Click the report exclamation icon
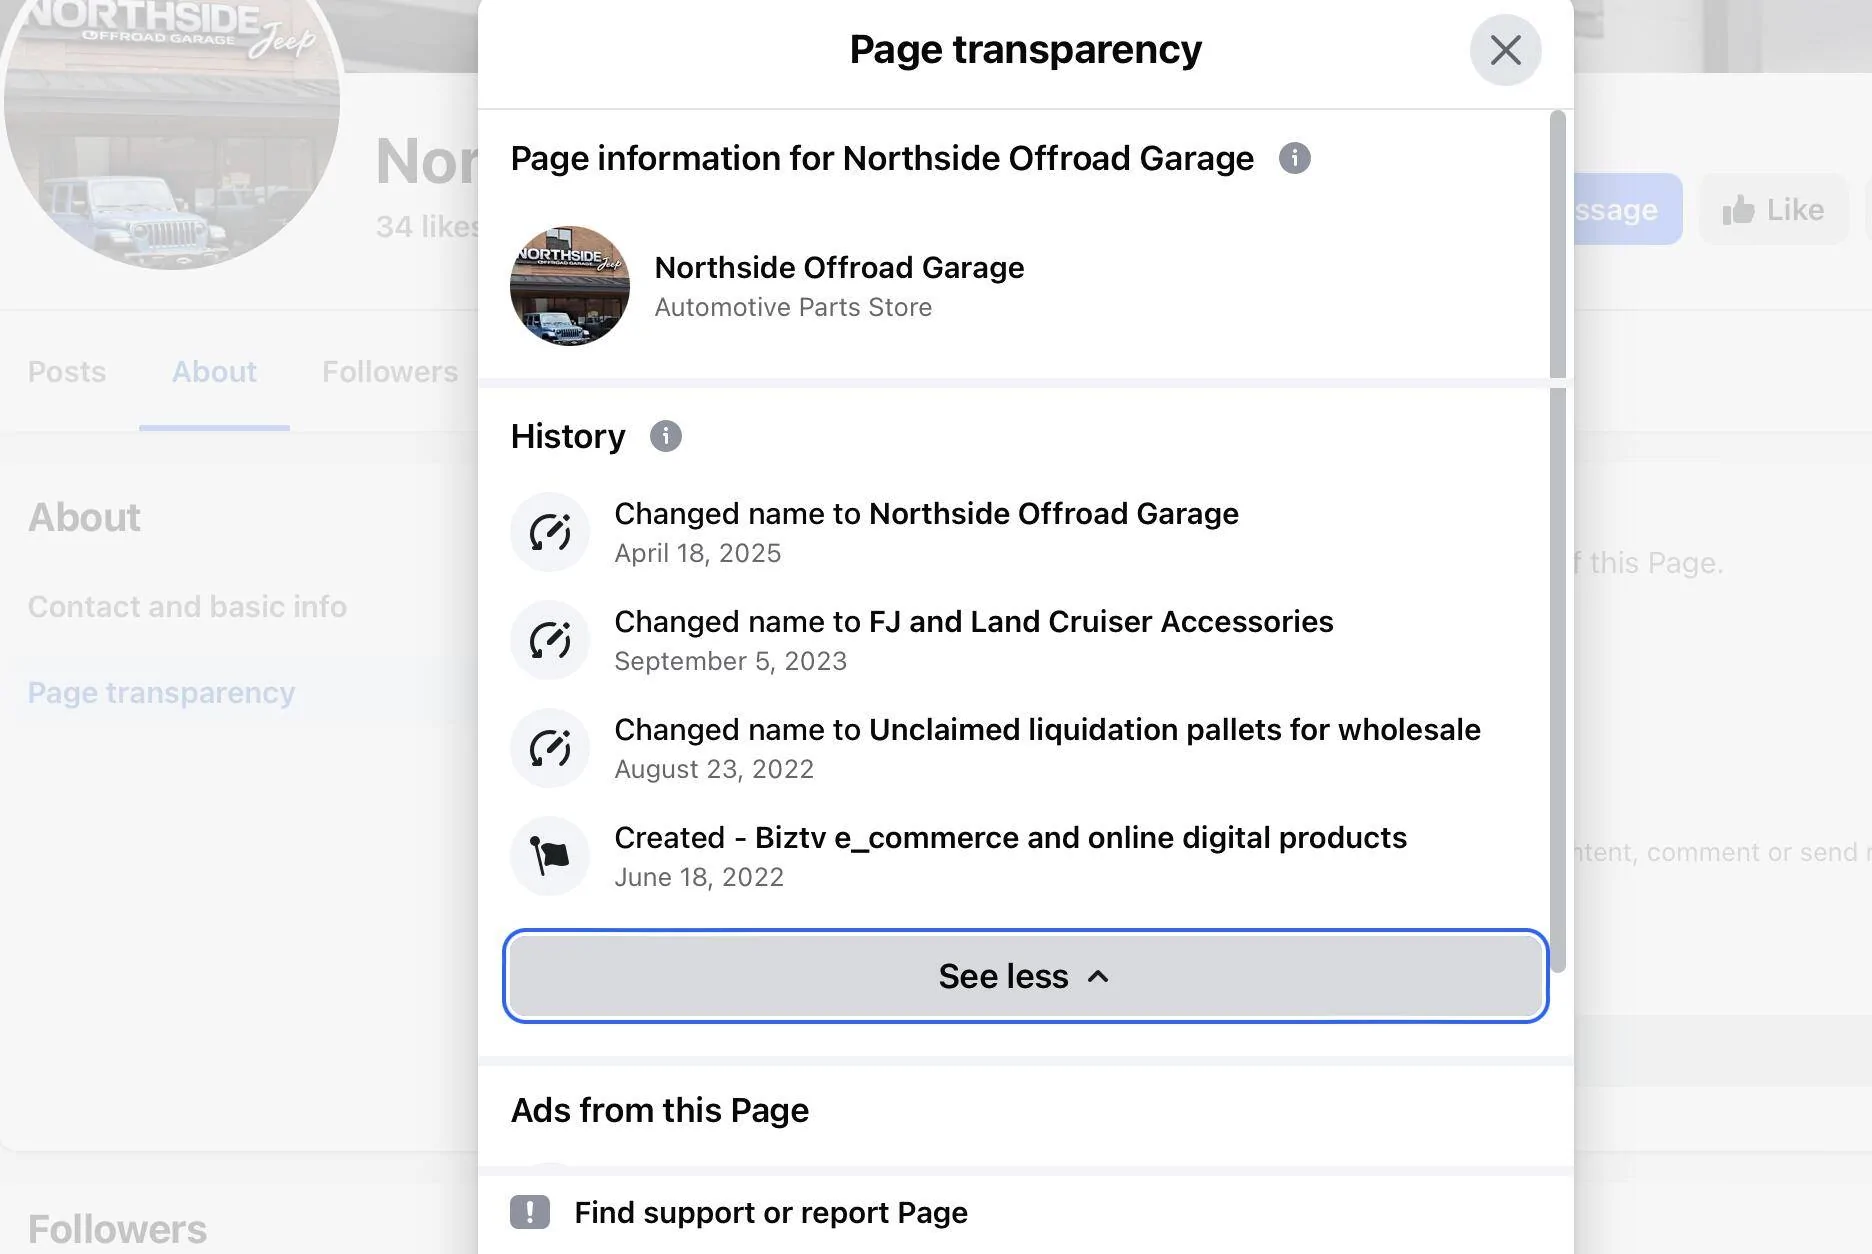 [x=530, y=1212]
